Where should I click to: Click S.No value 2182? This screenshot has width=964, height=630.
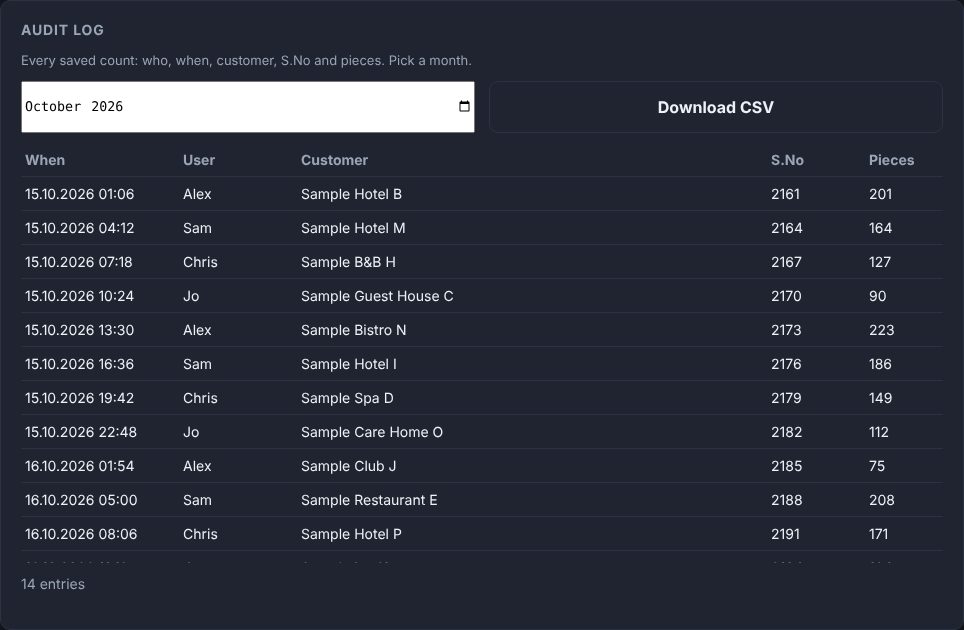[786, 432]
